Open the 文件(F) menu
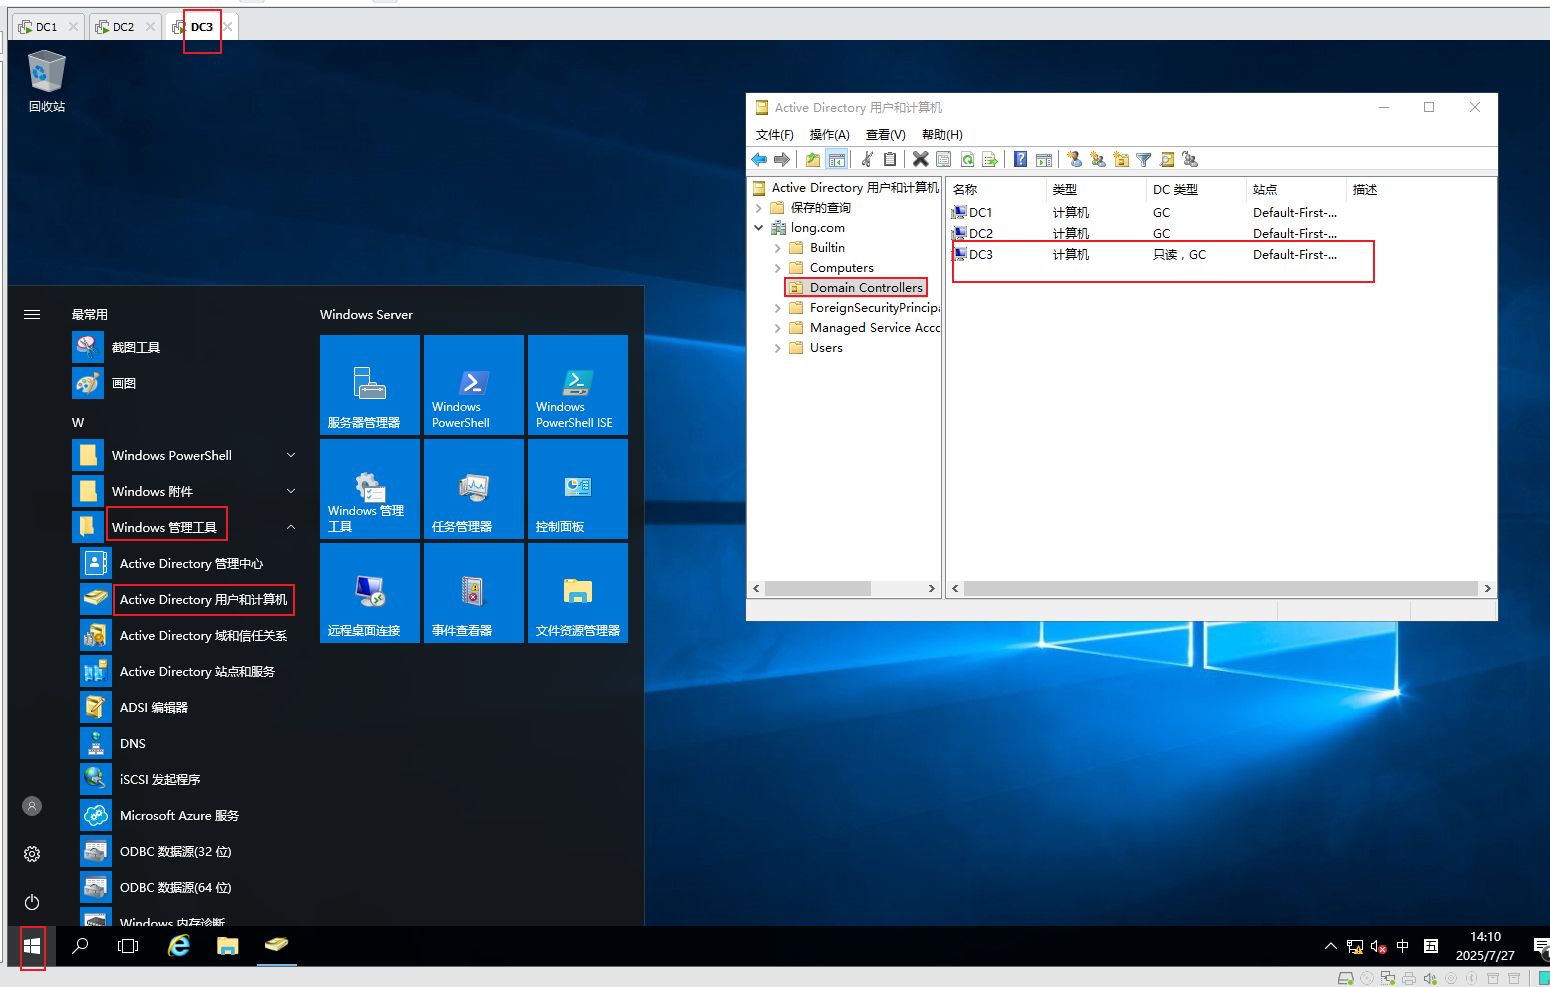Screen dimensions: 1550x987 [774, 134]
